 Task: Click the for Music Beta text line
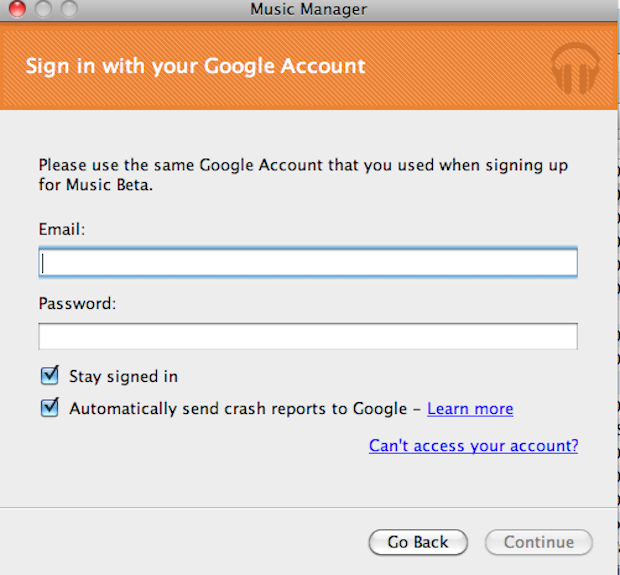(96, 186)
